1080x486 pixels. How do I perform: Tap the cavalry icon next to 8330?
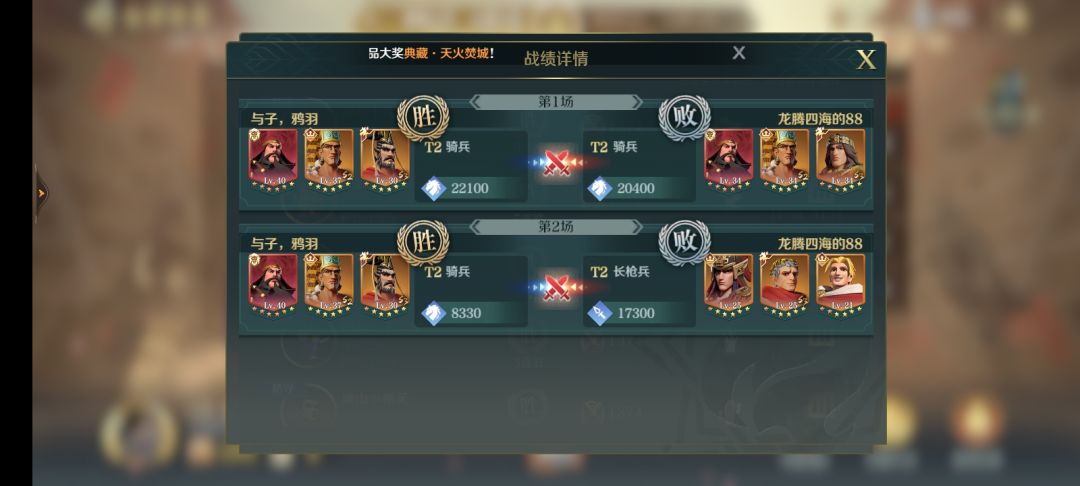434,313
